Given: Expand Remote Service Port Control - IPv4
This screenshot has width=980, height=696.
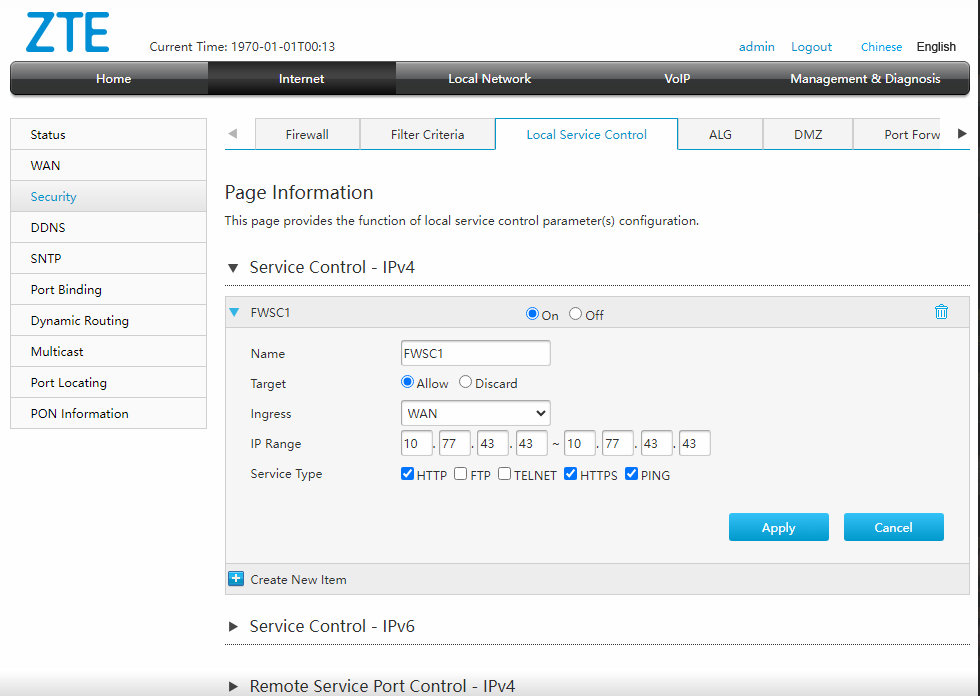Looking at the screenshot, I should (x=233, y=686).
